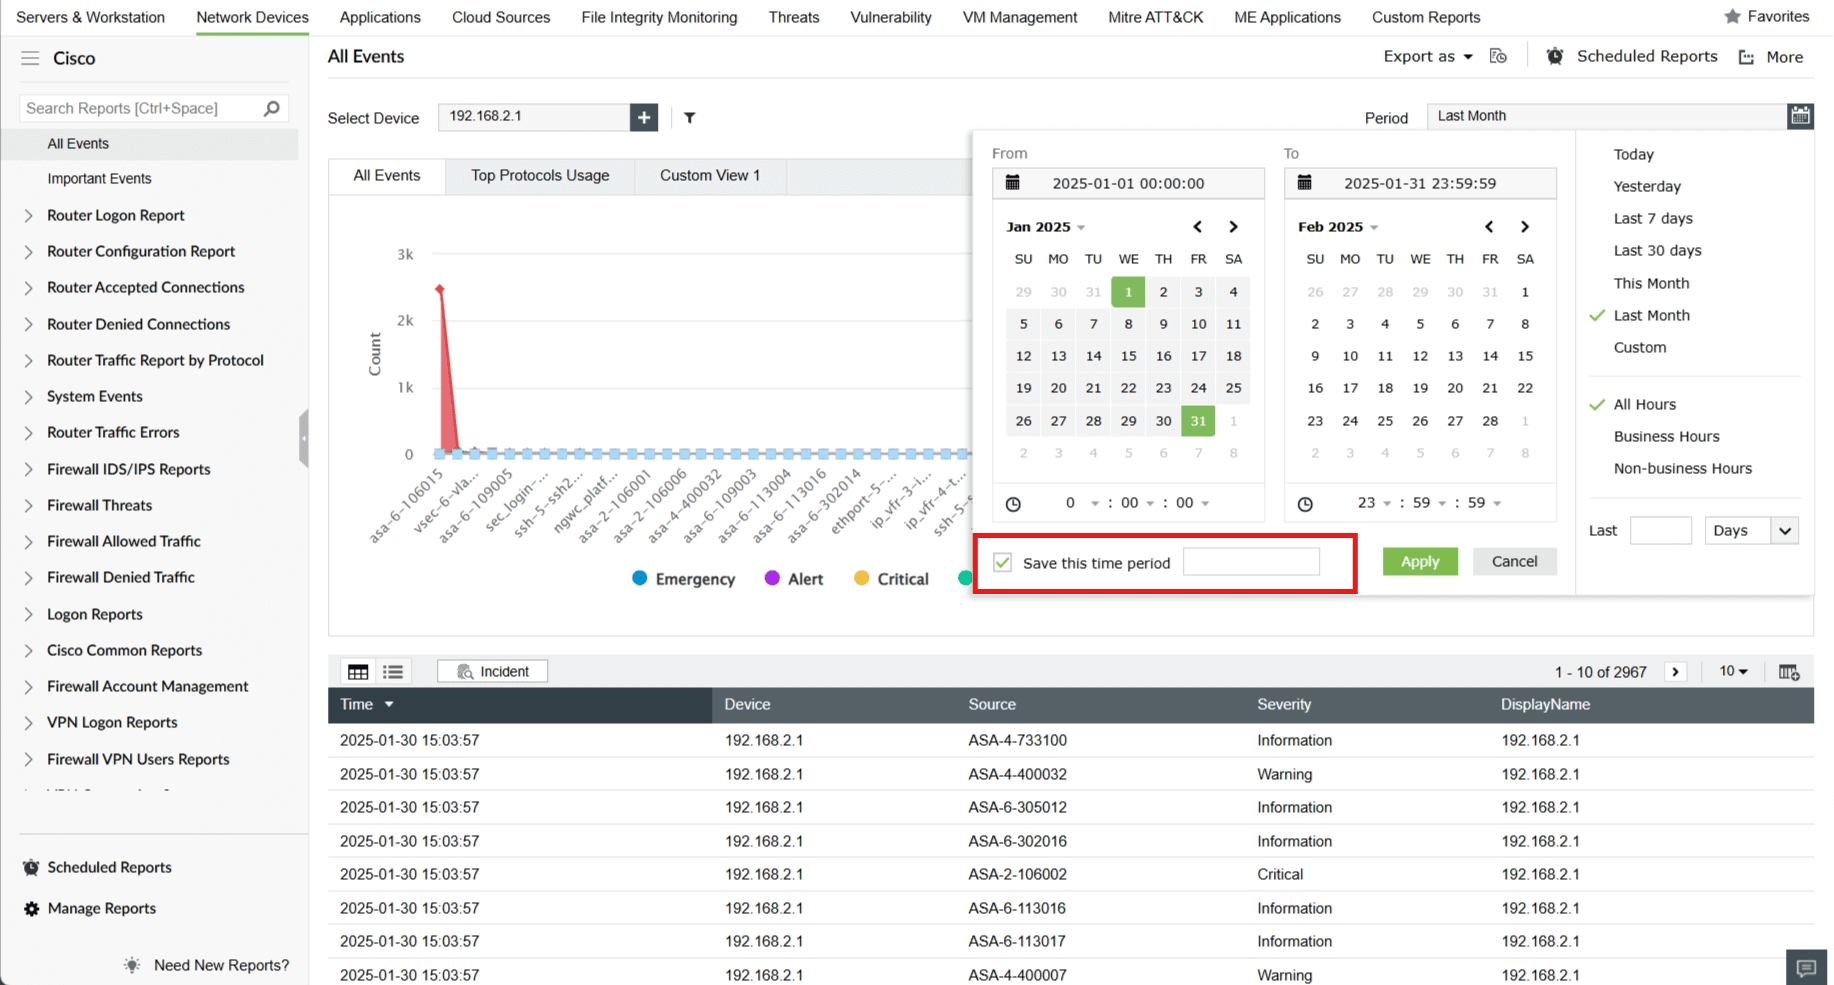Image resolution: width=1834 pixels, height=985 pixels.
Task: Switch to list view of events
Action: 393,672
